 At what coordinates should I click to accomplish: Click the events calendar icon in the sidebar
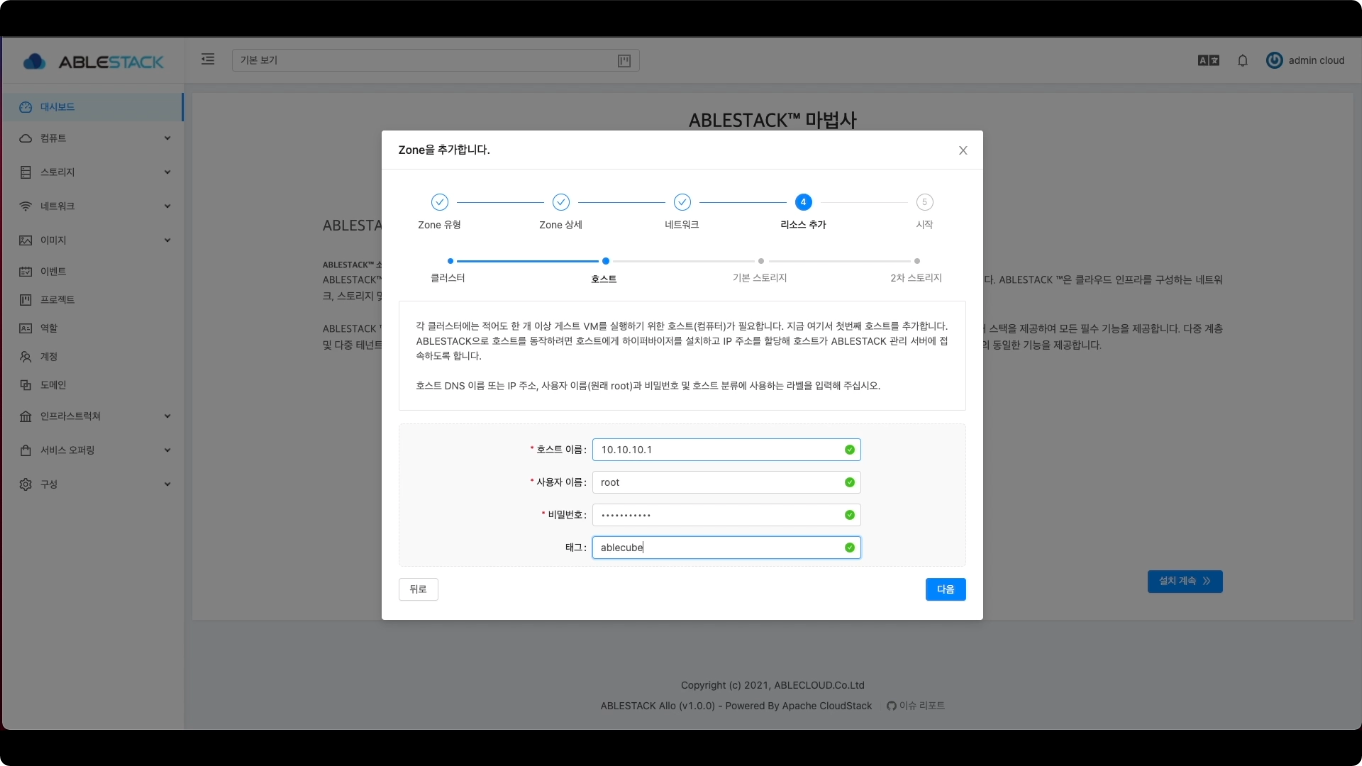26,271
